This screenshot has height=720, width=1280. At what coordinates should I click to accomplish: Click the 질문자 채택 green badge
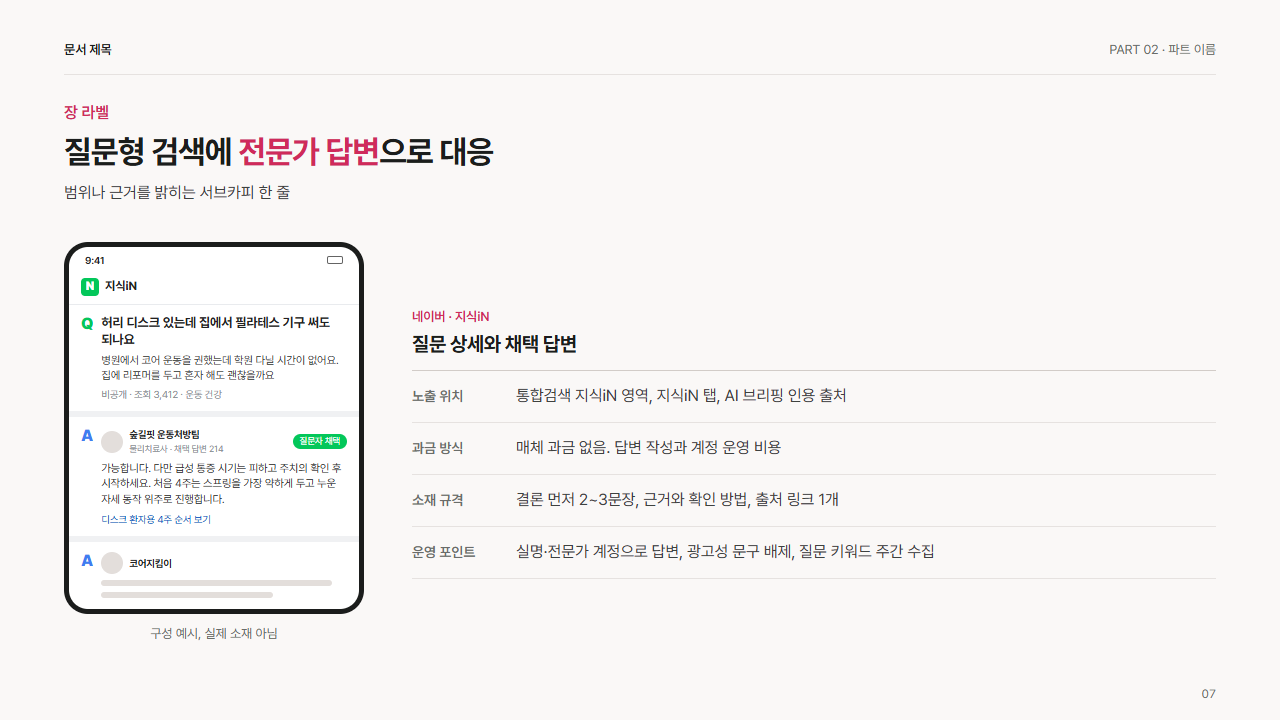(320, 441)
